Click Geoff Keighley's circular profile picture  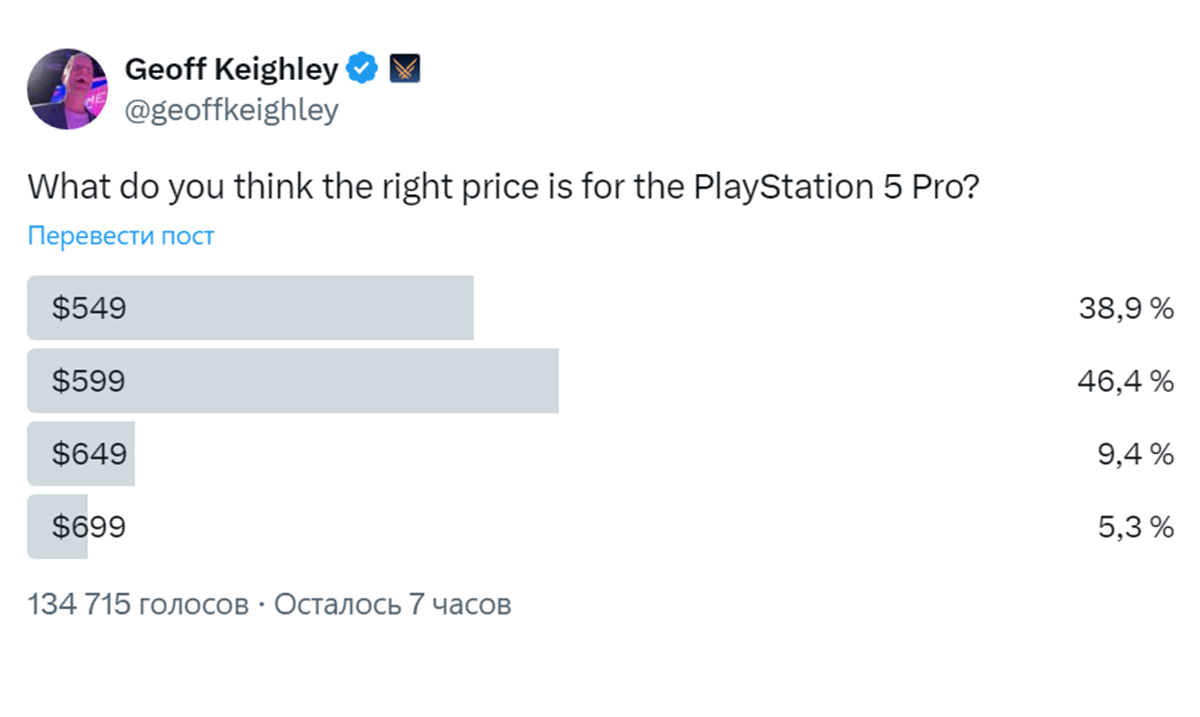(x=68, y=88)
